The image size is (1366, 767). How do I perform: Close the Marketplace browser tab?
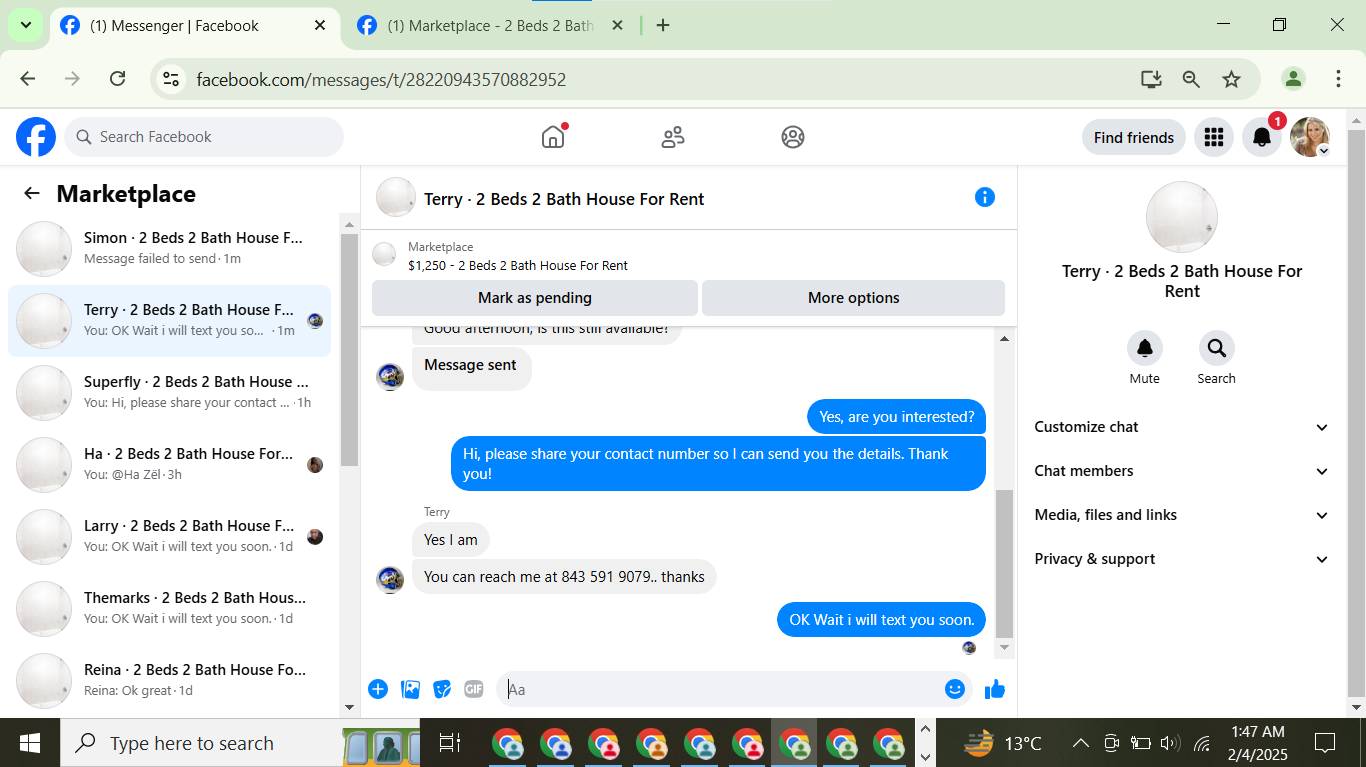click(617, 26)
